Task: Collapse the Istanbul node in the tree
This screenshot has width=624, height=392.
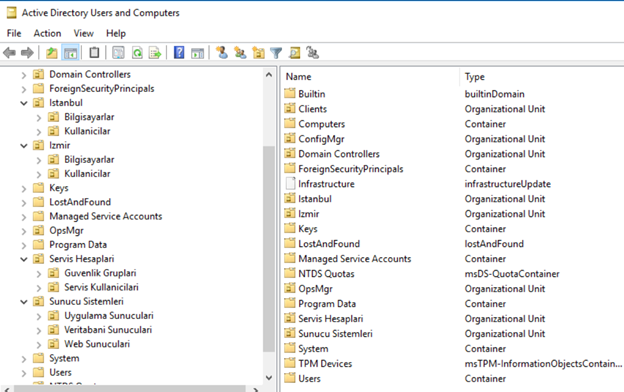Action: [24, 103]
